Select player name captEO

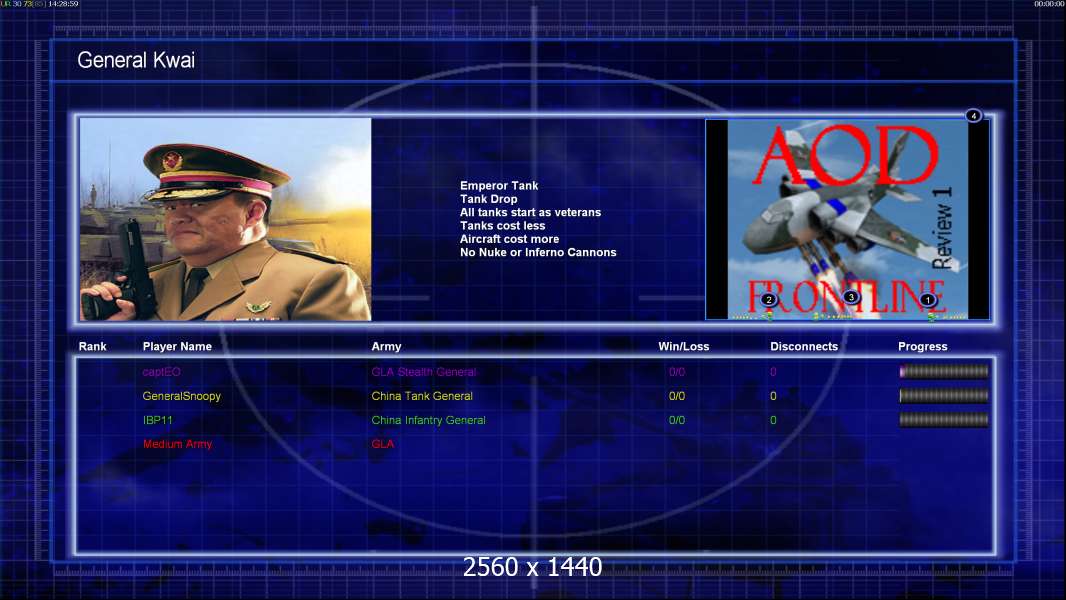[162, 372]
